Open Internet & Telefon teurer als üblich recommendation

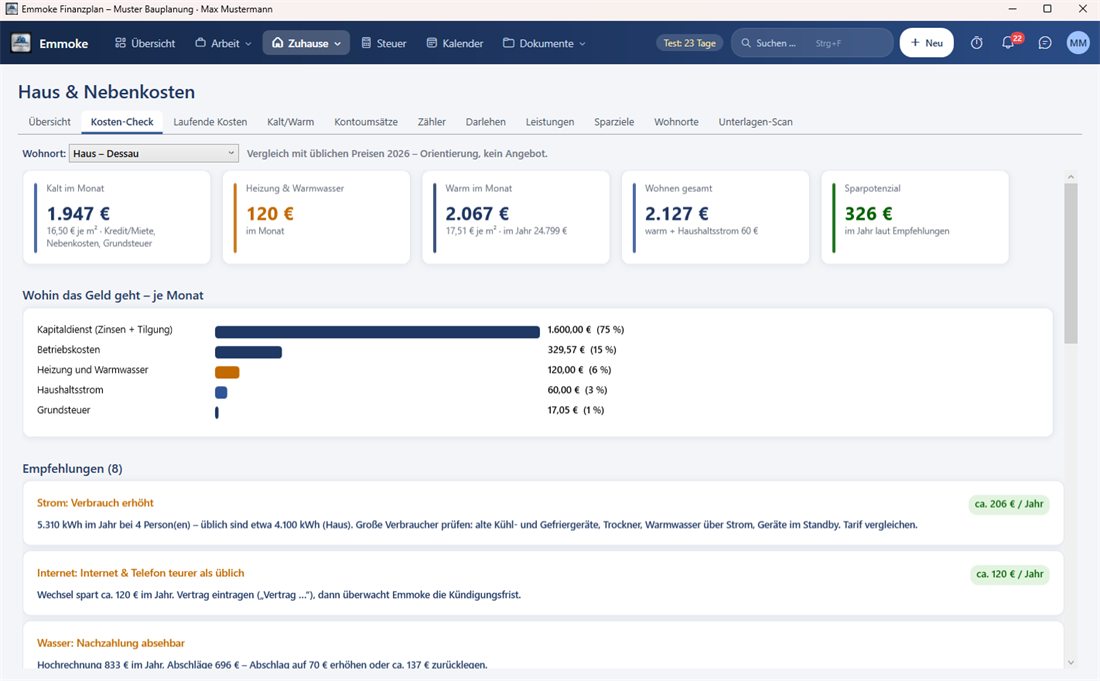coord(543,584)
